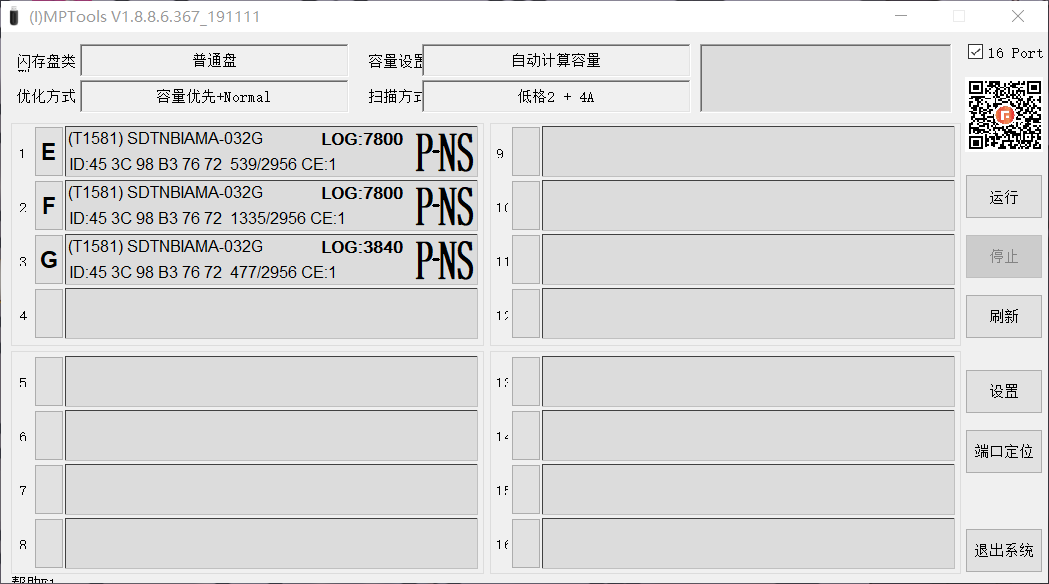This screenshot has width=1049, height=584.
Task: Click the 停止 (Stop) button
Action: (1004, 256)
